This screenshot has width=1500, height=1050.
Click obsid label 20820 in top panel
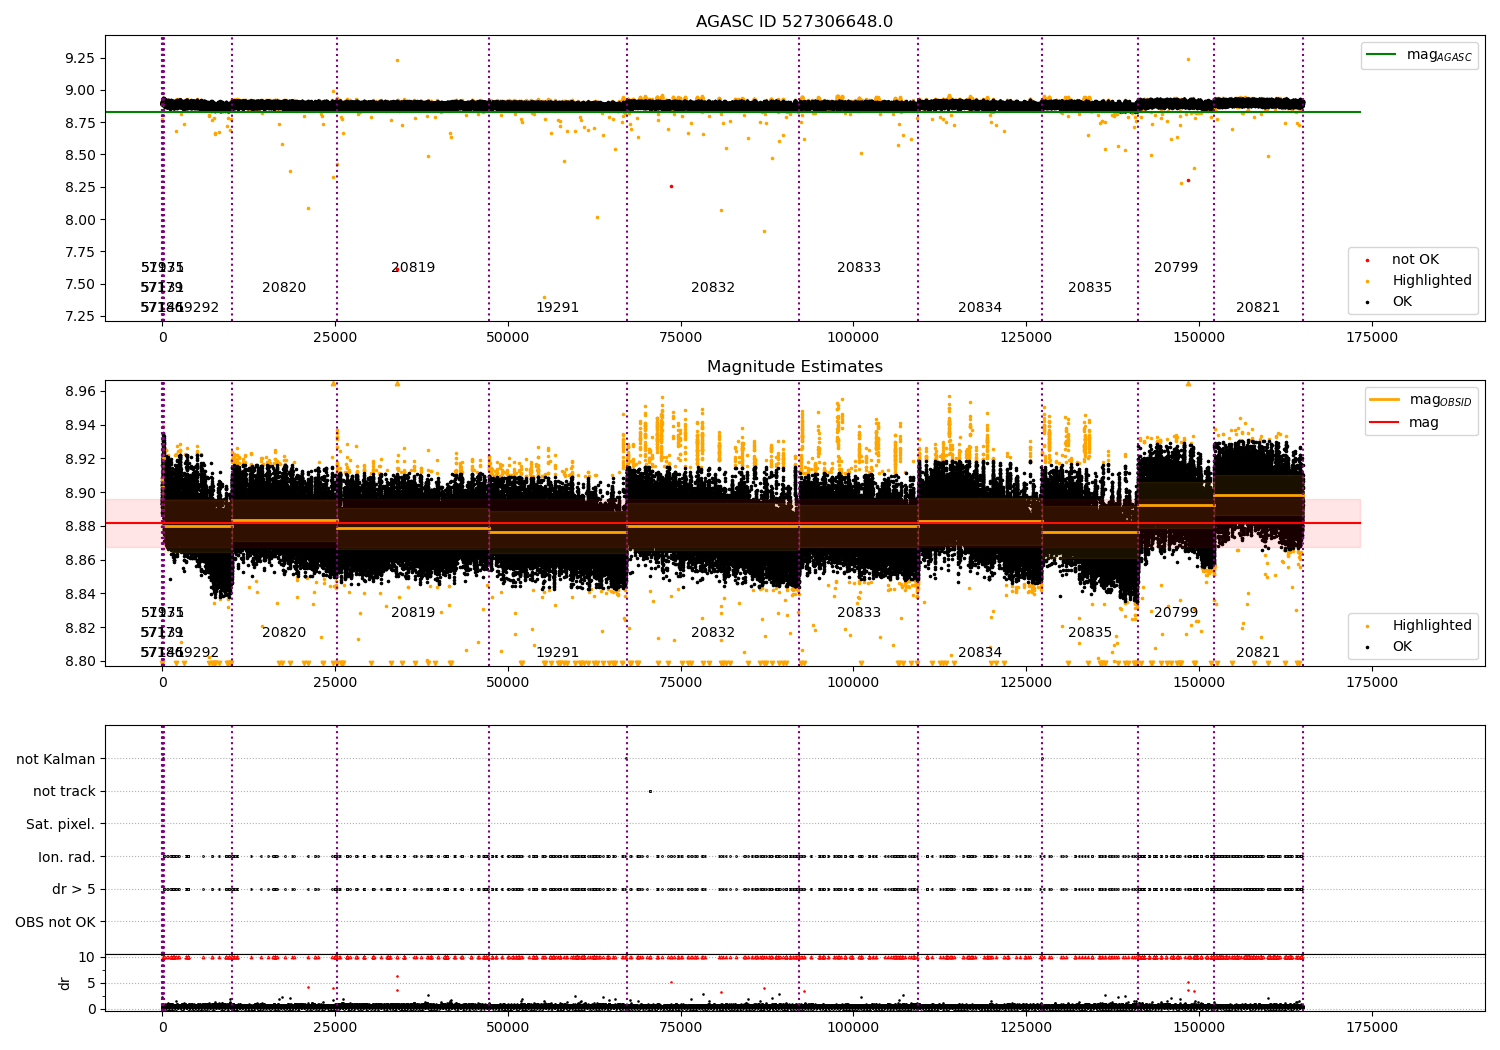point(284,288)
